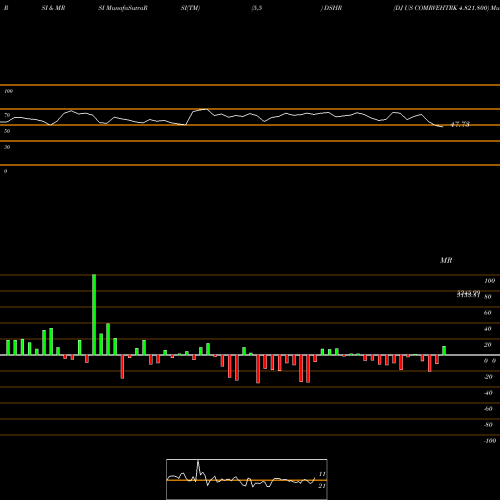Open the mini chart thumbnail at bottom
This screenshot has width=500, height=500.
tap(247, 479)
